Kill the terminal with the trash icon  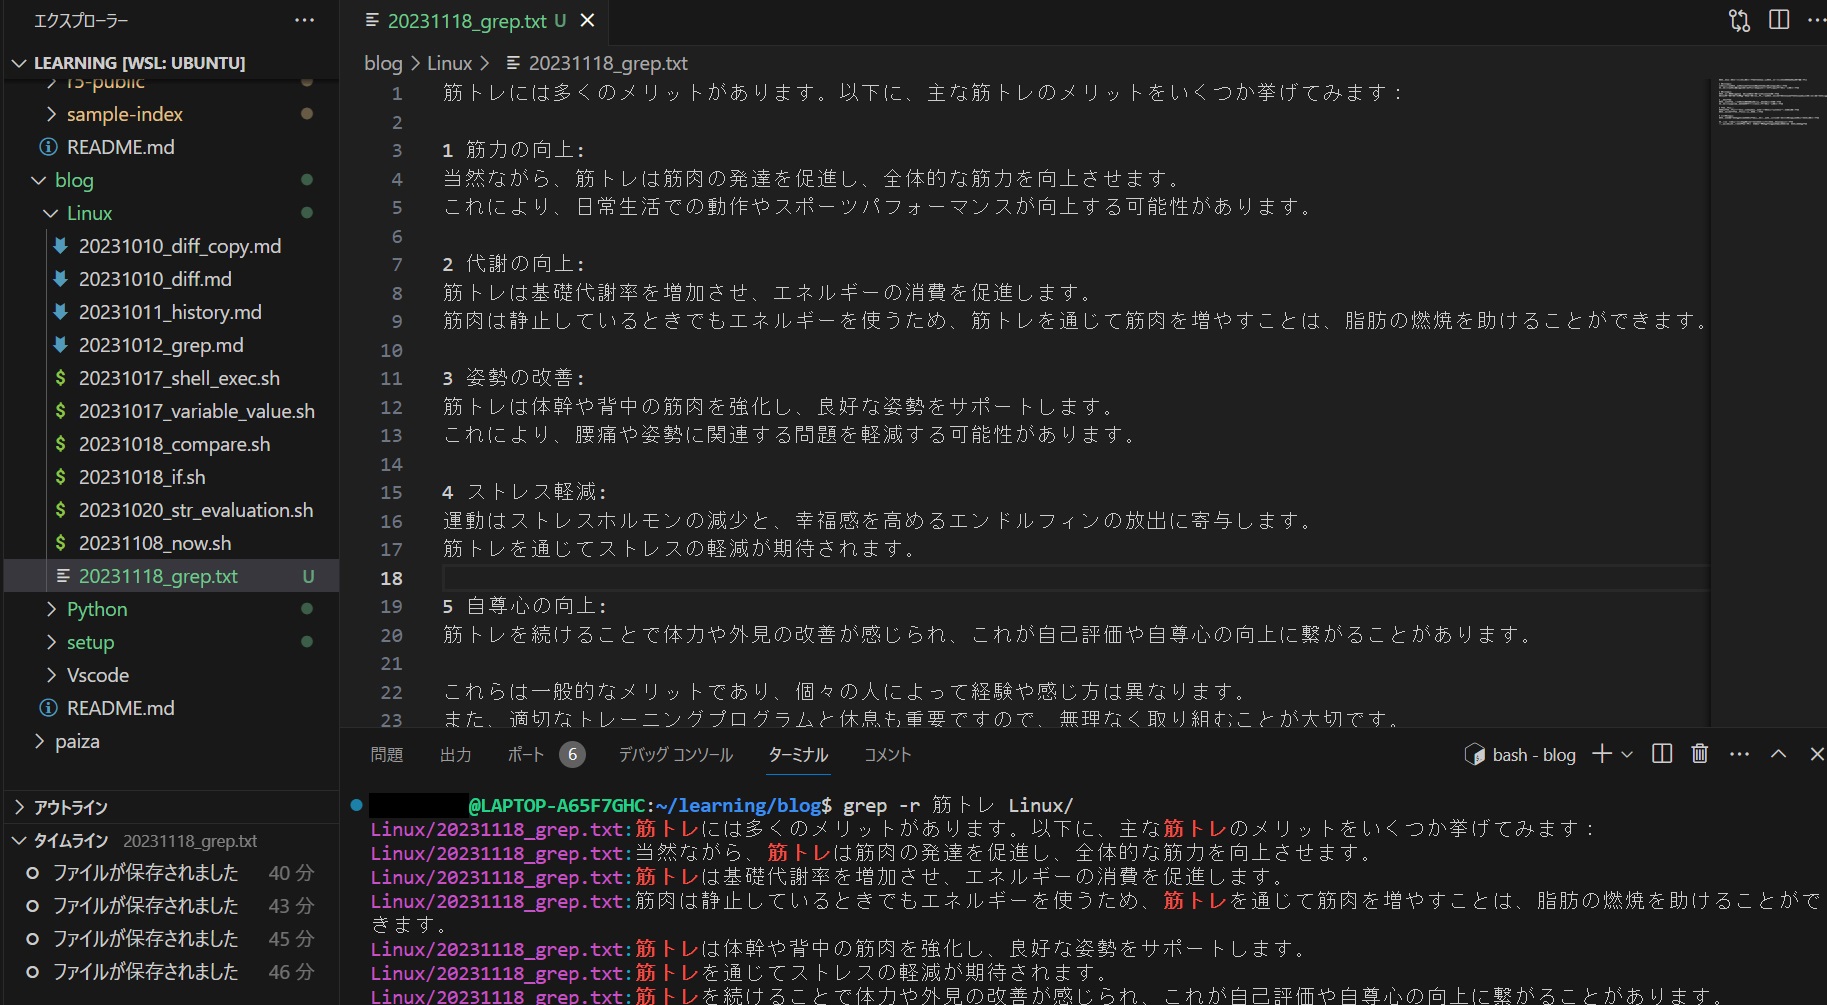click(x=1698, y=754)
